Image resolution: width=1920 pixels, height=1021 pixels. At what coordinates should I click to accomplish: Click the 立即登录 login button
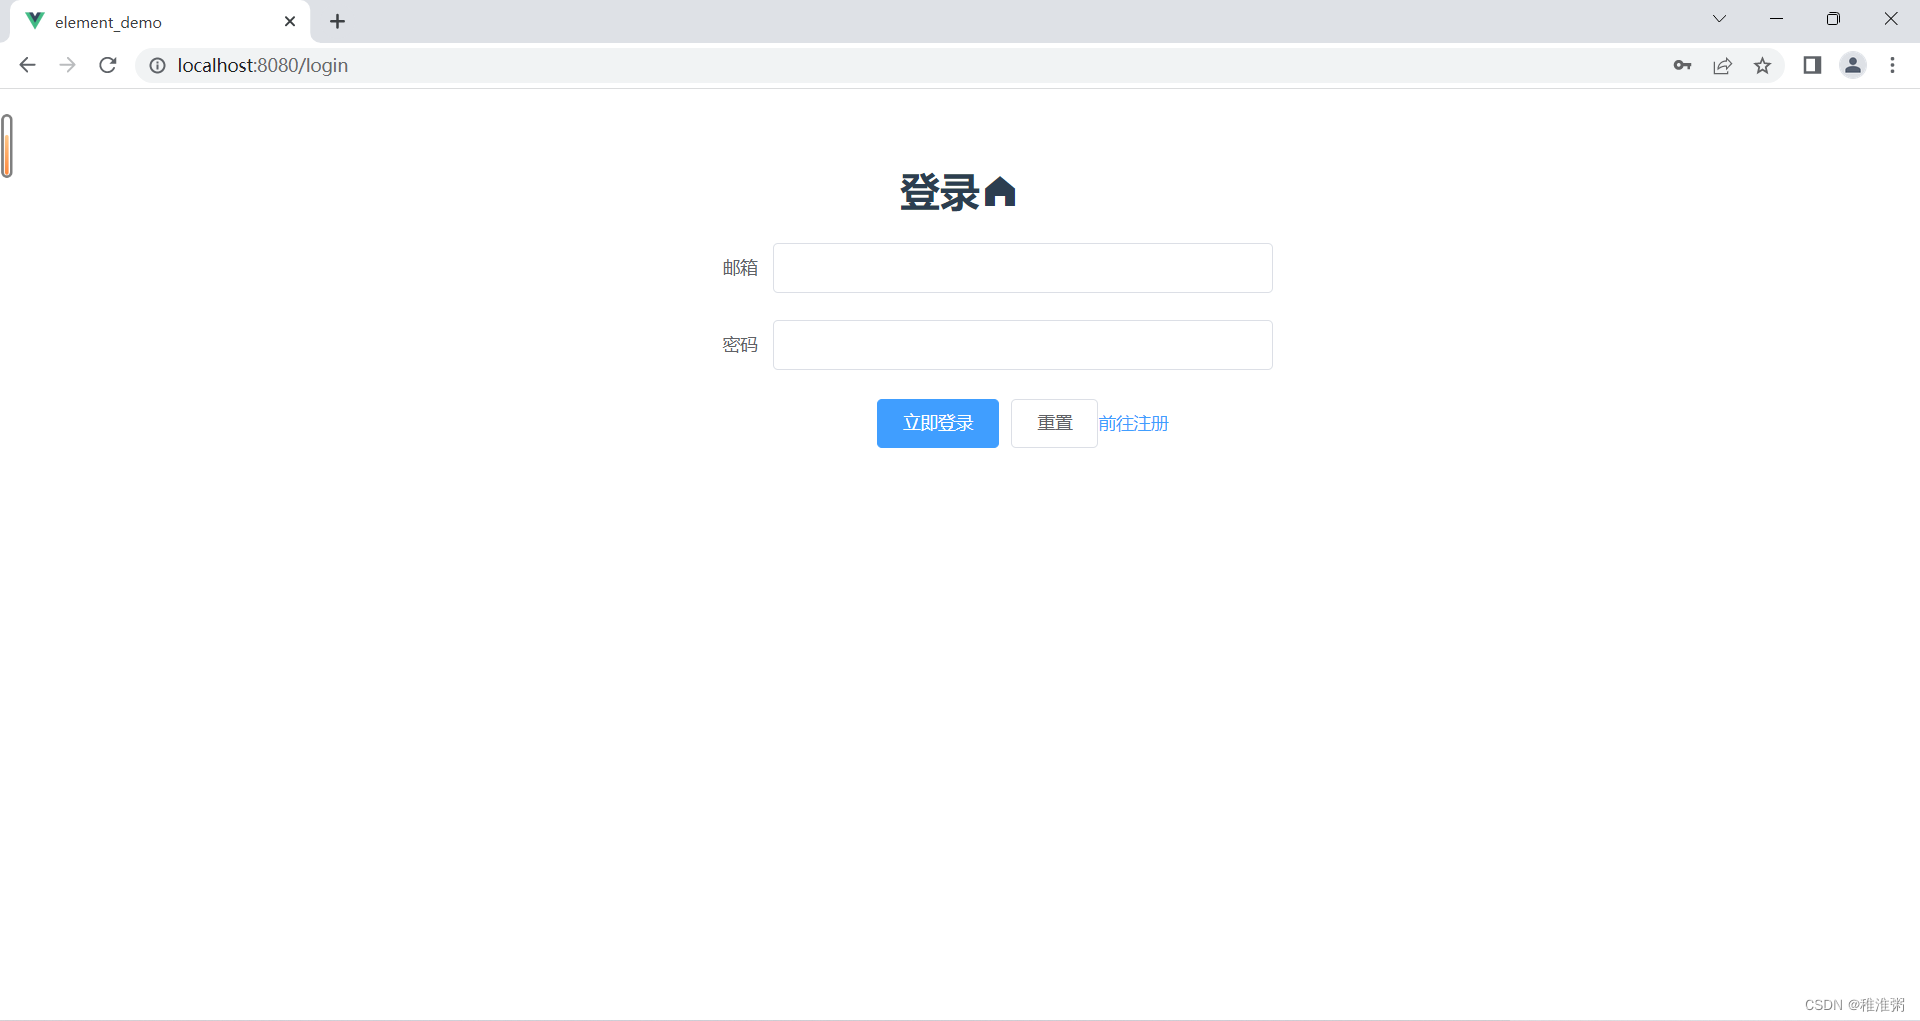coord(937,423)
